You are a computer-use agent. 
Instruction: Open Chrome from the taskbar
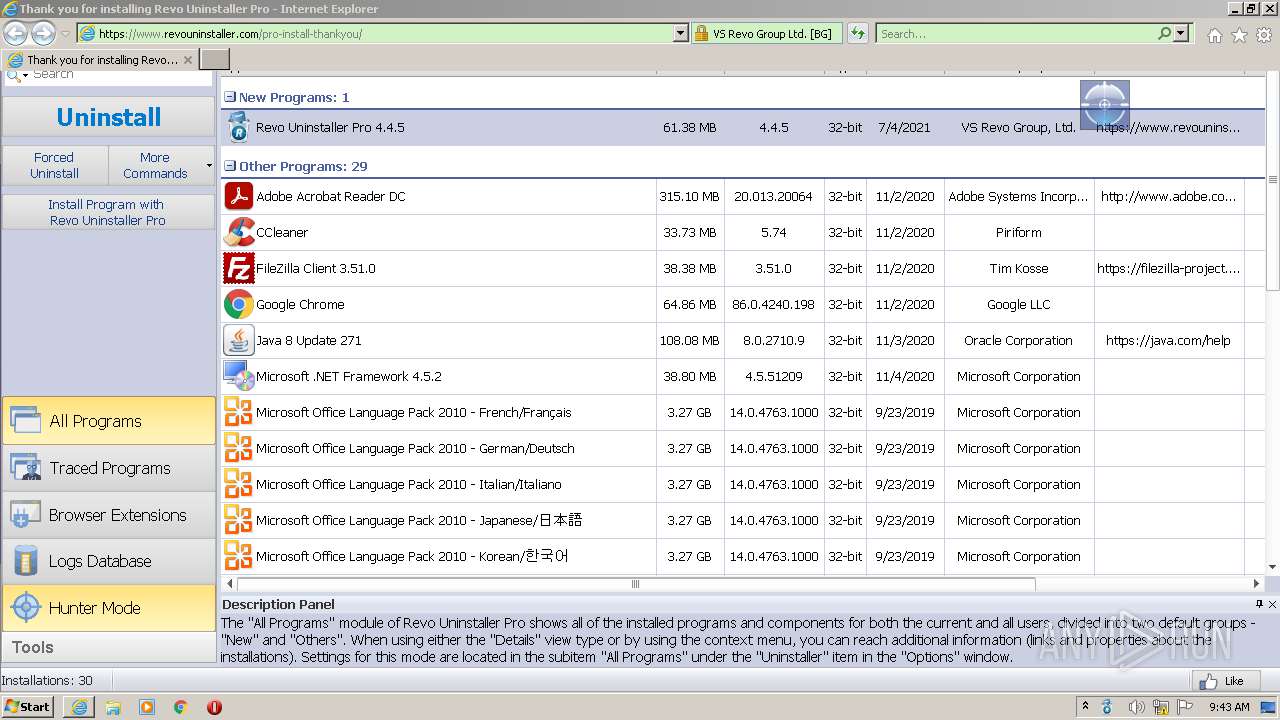pyautogui.click(x=180, y=707)
